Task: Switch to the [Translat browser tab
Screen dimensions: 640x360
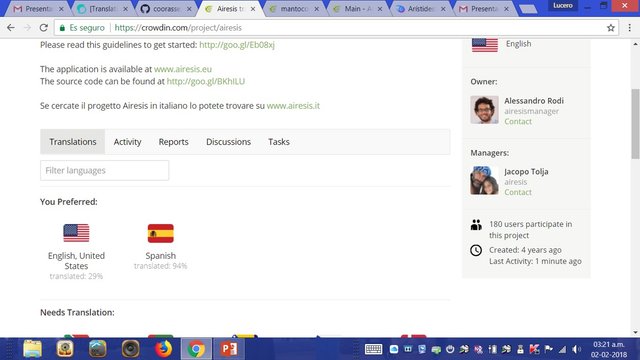Action: pyautogui.click(x=102, y=9)
